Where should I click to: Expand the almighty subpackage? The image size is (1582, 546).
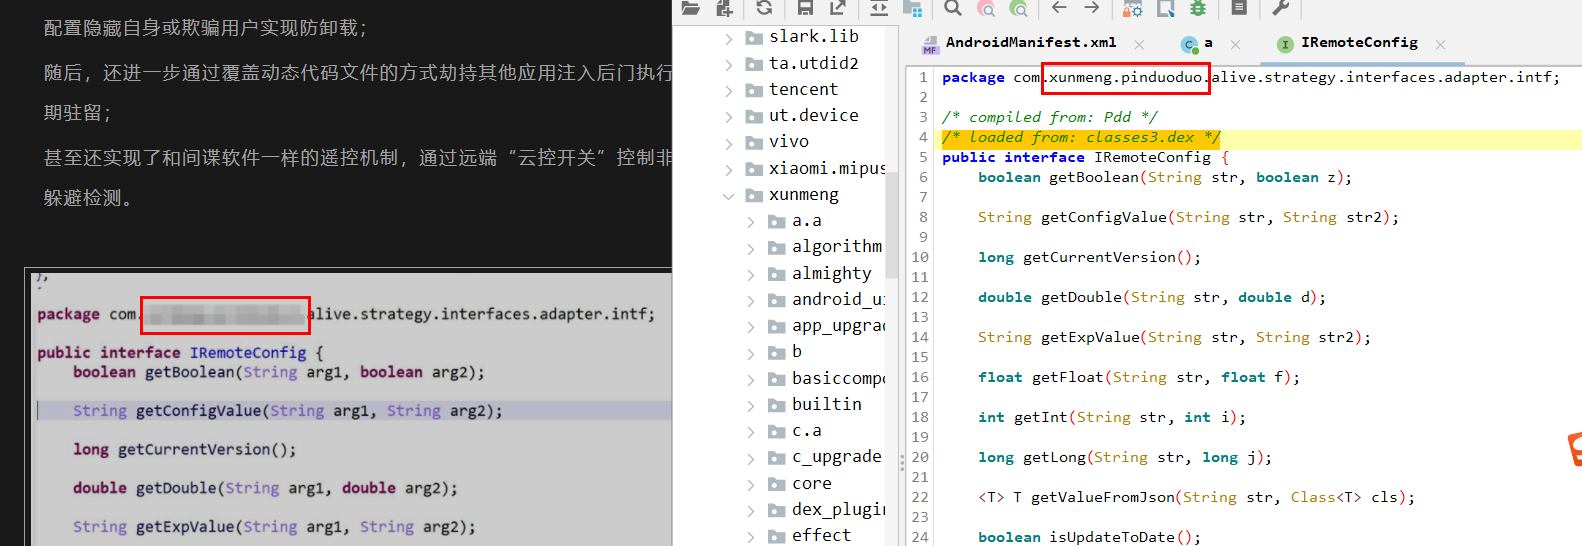(x=751, y=275)
